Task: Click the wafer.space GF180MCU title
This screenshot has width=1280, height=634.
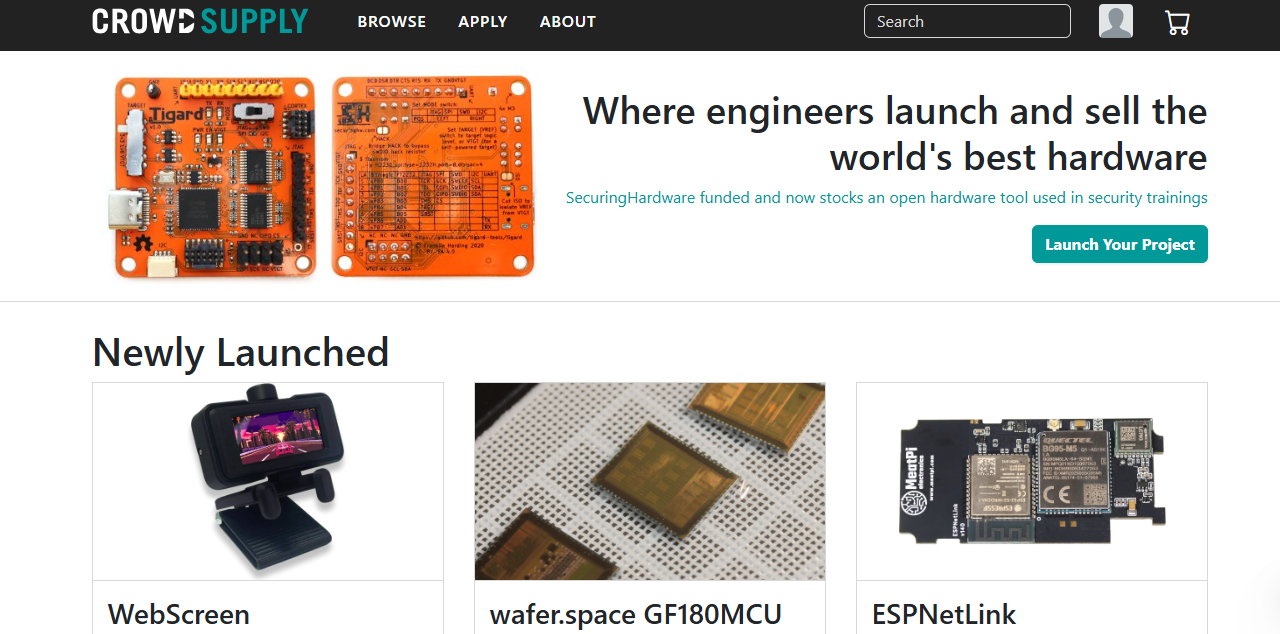Action: point(636,613)
